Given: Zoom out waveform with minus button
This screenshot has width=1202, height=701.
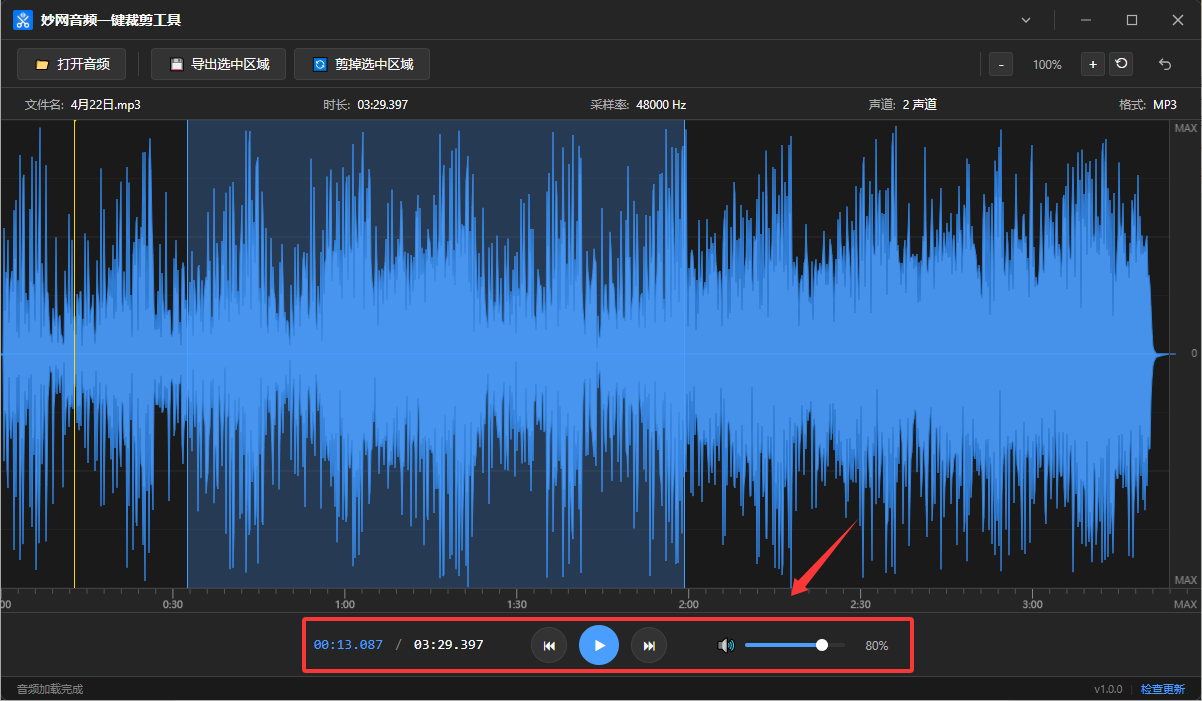Looking at the screenshot, I should [x=1001, y=64].
